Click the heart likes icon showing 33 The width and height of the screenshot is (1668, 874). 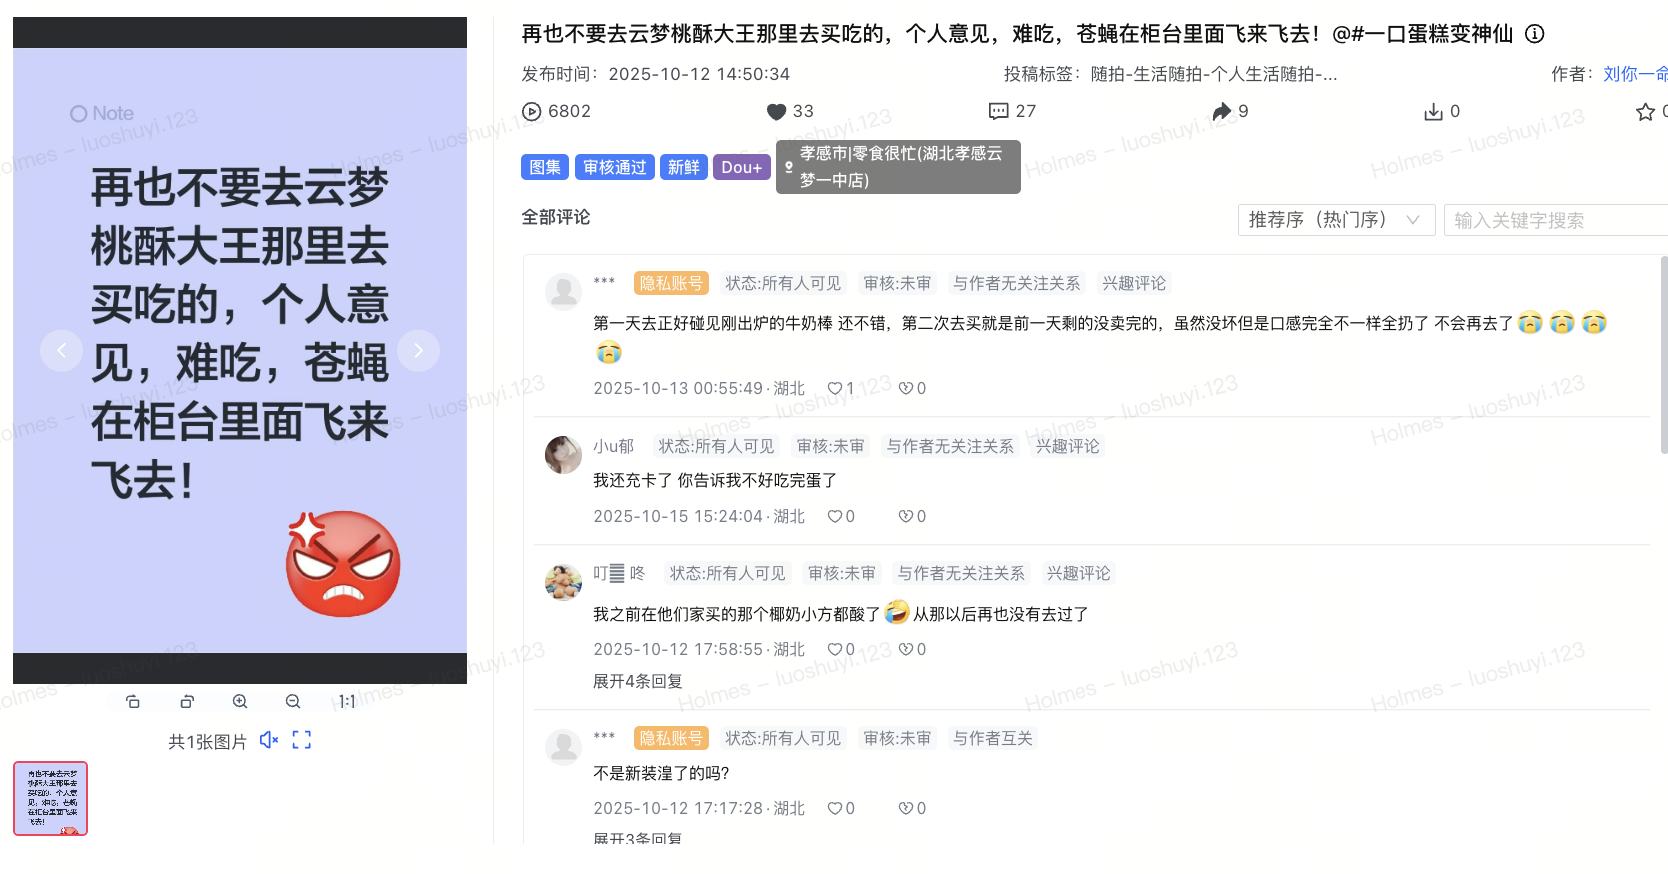click(776, 111)
